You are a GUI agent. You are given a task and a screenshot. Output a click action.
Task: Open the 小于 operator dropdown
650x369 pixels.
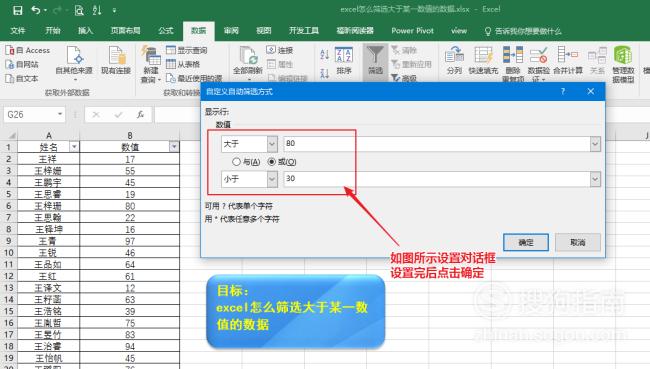pos(272,179)
